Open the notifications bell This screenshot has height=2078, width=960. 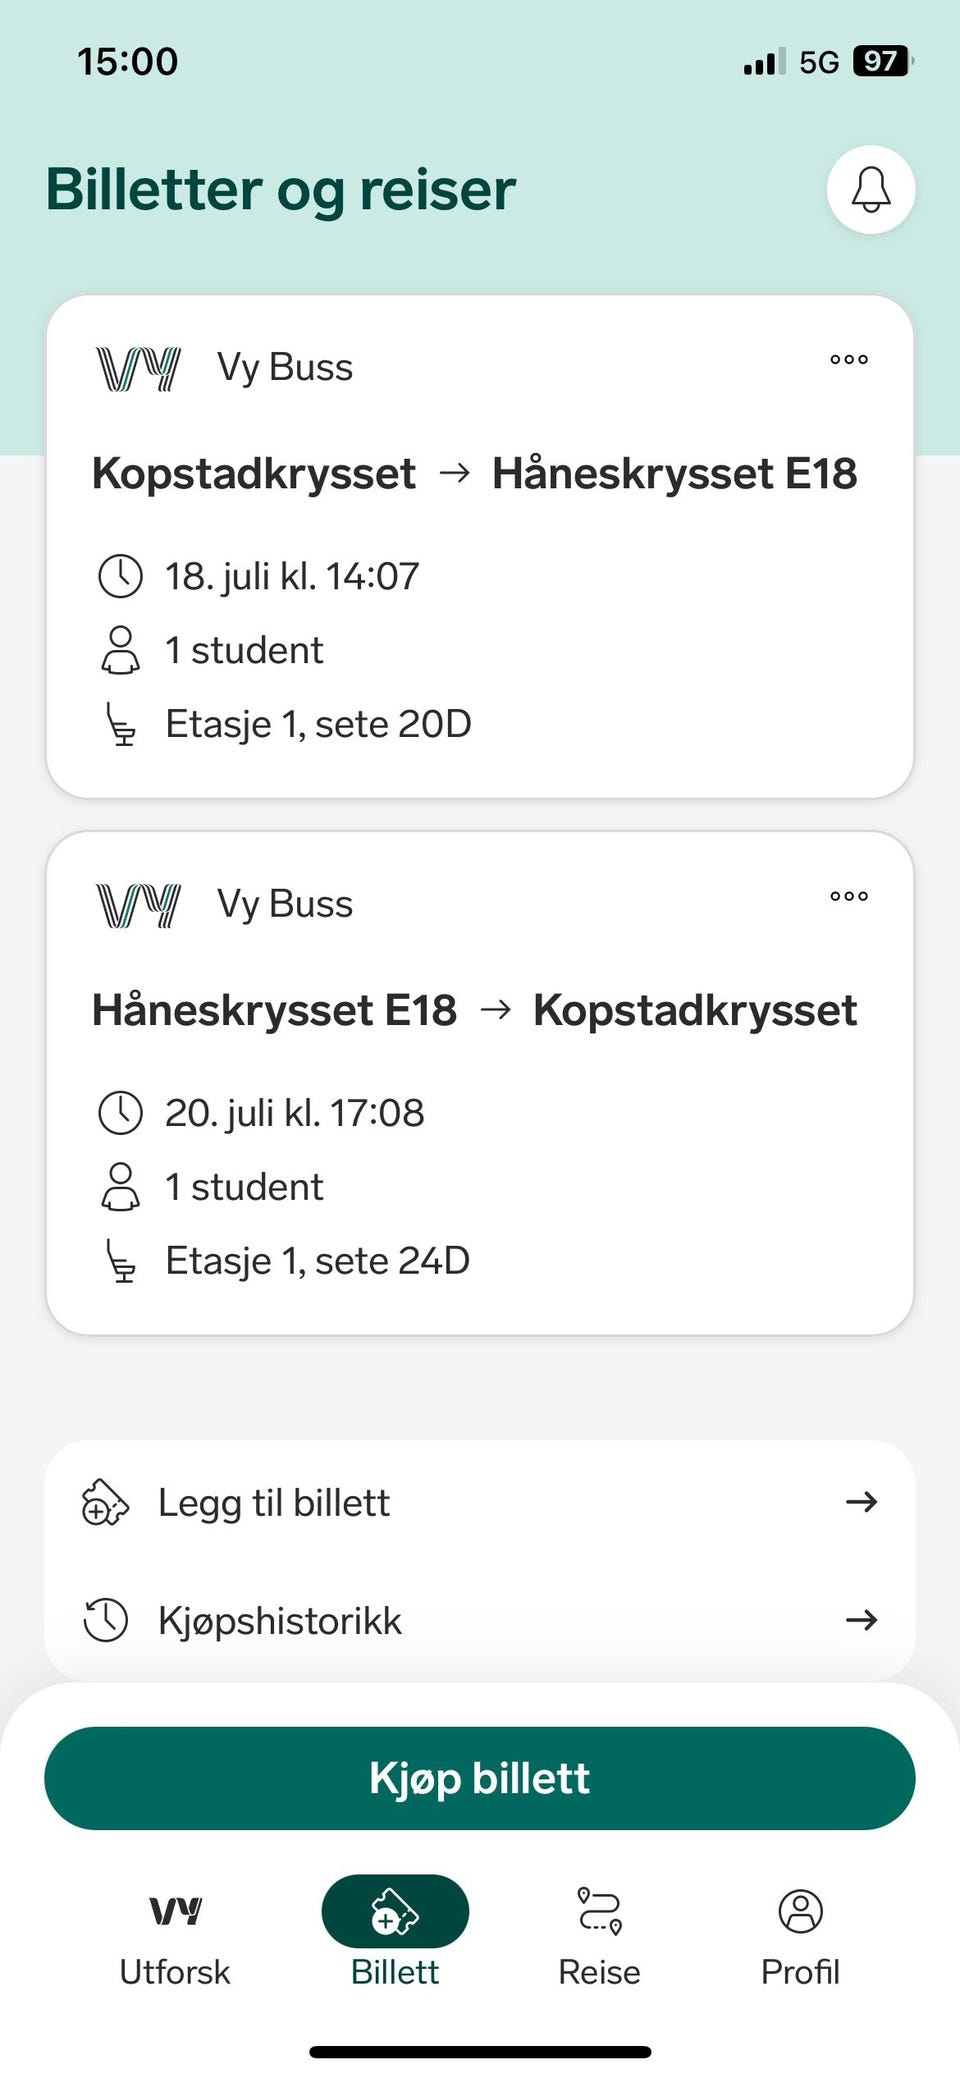[870, 189]
